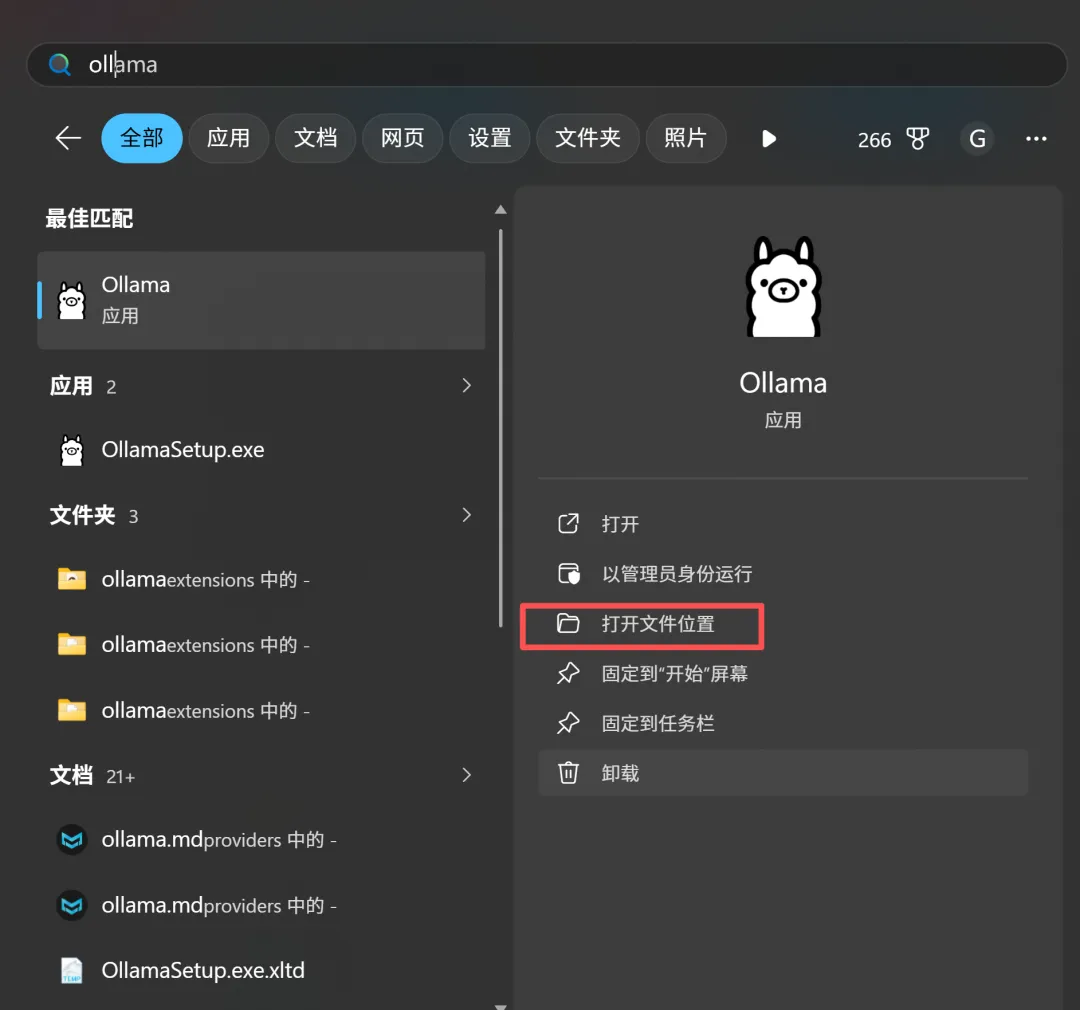
Task: Click the uninstall trash can icon
Action: (x=568, y=772)
